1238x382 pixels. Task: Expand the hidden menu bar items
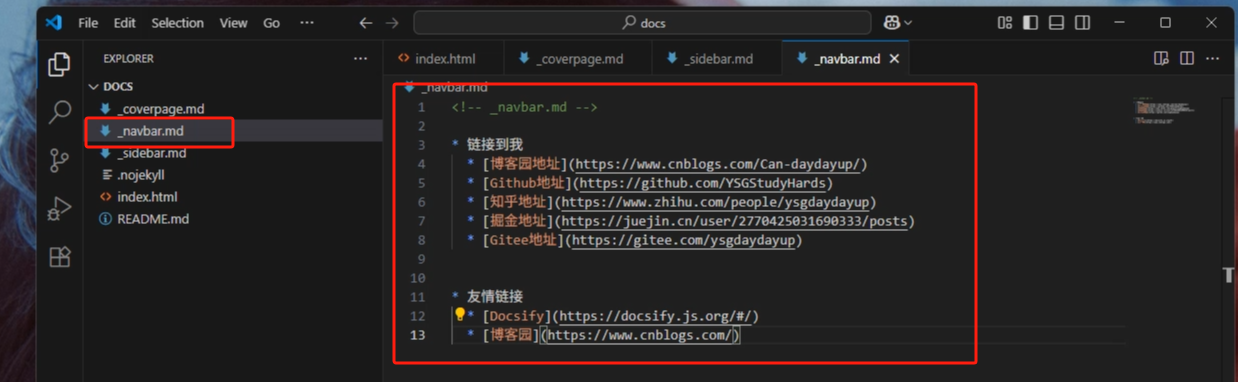307,22
